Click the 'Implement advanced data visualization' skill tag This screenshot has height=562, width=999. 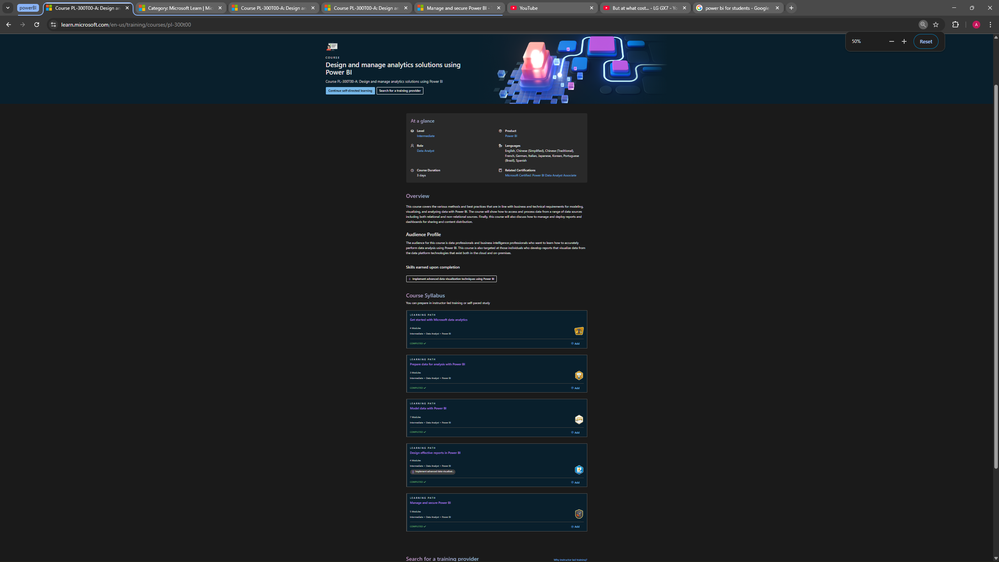[451, 278]
